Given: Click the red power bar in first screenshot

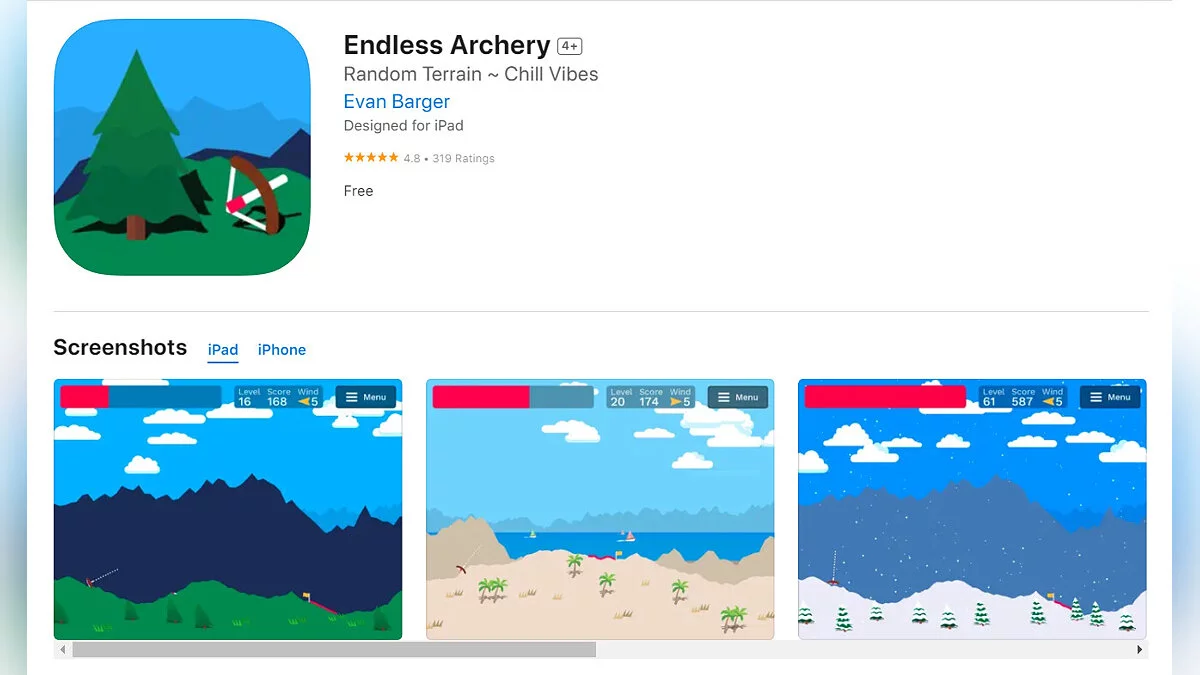Looking at the screenshot, I should (x=84, y=397).
